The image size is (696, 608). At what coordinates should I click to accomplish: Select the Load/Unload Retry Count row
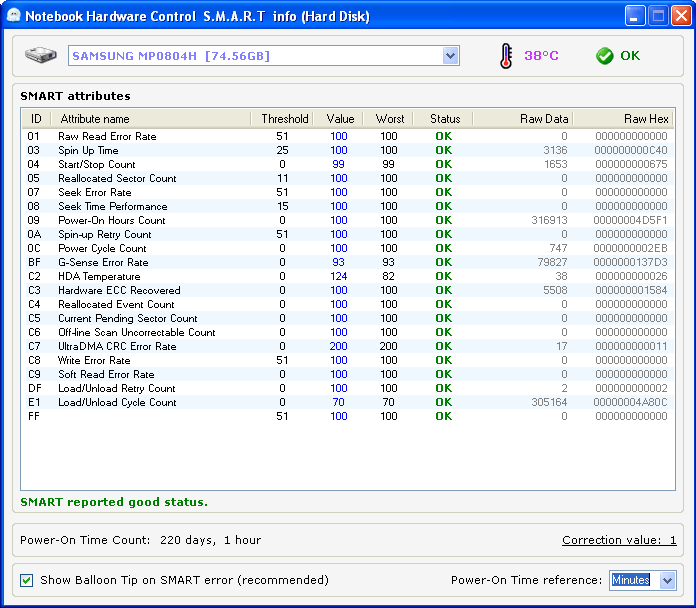[348, 388]
